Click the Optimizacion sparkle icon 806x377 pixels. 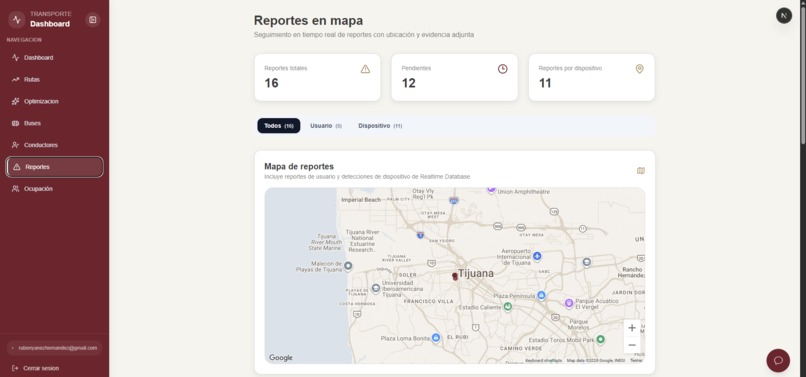[x=15, y=101]
